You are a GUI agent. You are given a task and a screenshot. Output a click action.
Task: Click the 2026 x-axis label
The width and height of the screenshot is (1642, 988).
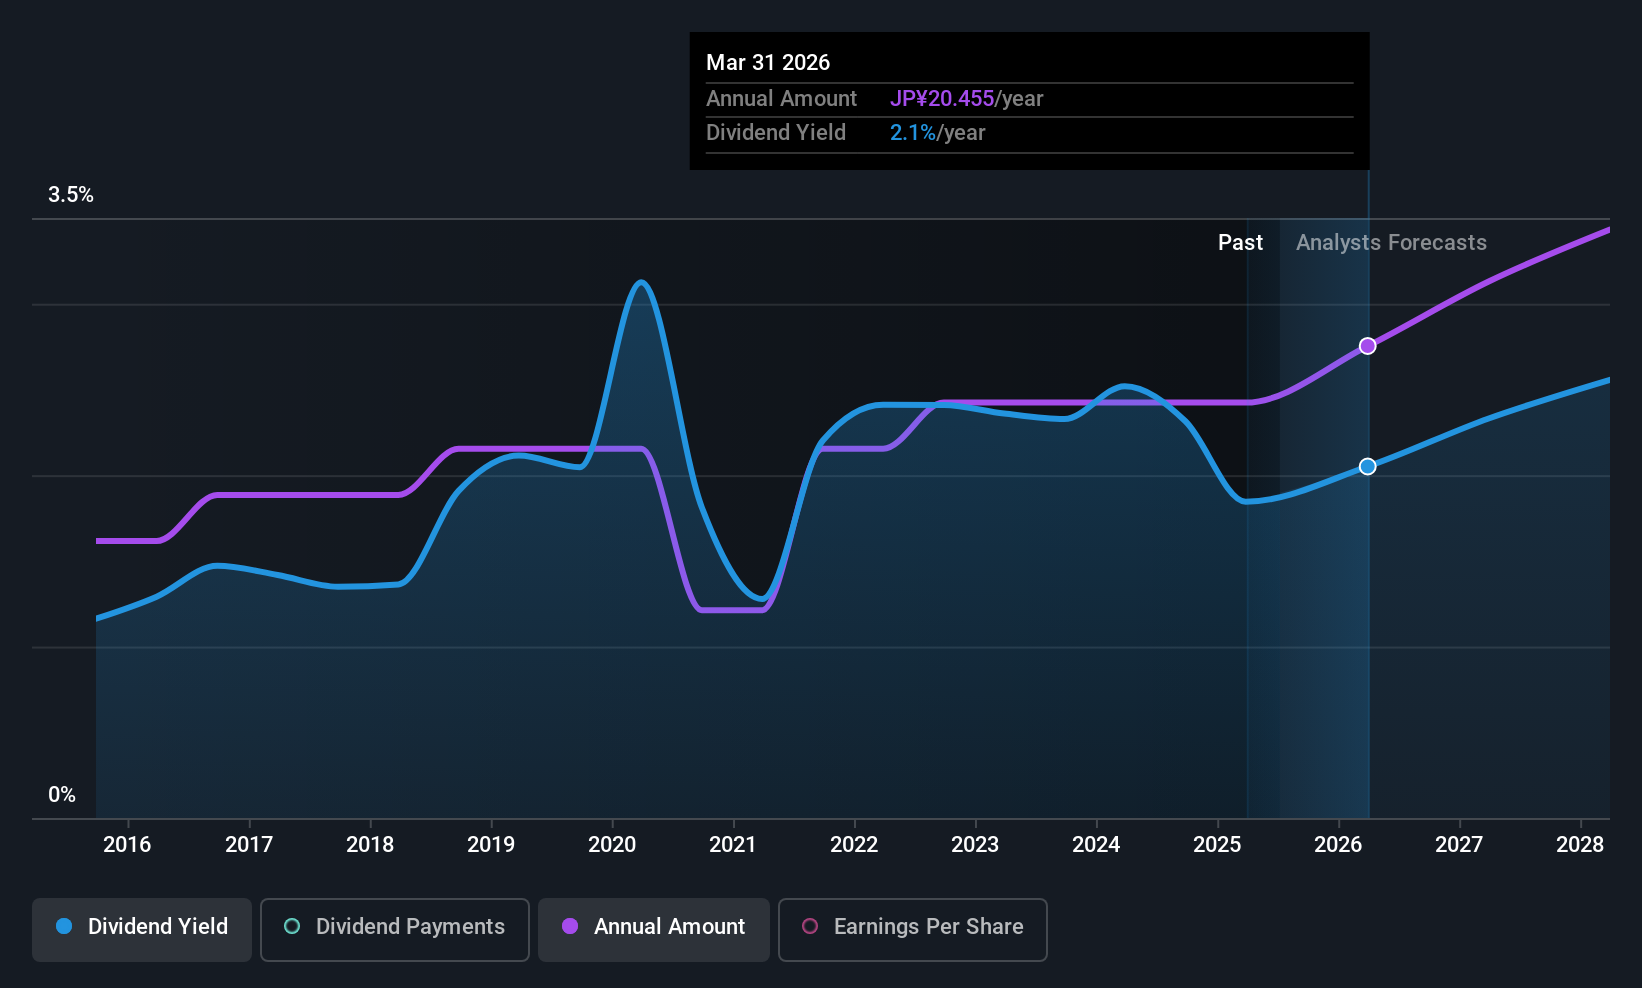click(x=1338, y=845)
